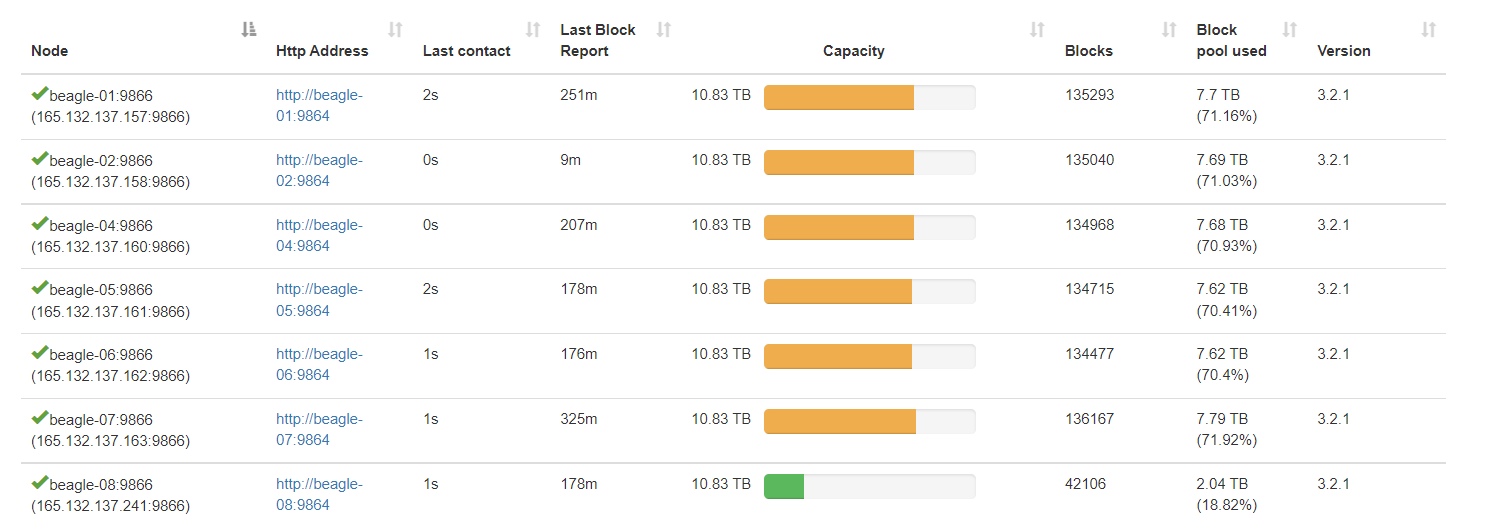Screen dimensions: 1509x523
Task: Click the Node column header label
Action: 50,51
